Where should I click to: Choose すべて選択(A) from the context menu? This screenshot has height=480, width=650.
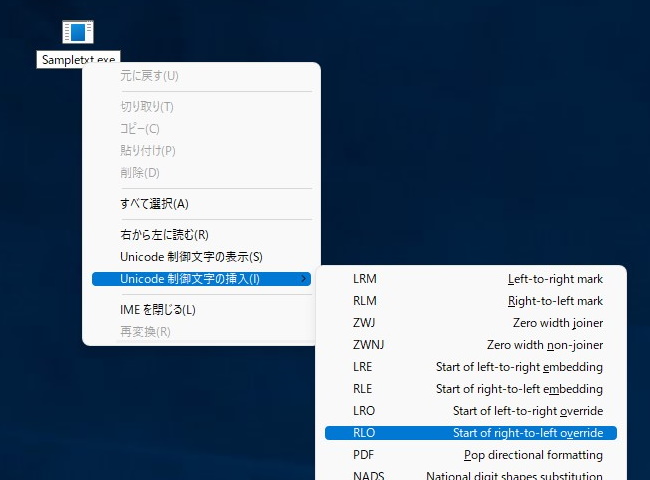(201, 204)
